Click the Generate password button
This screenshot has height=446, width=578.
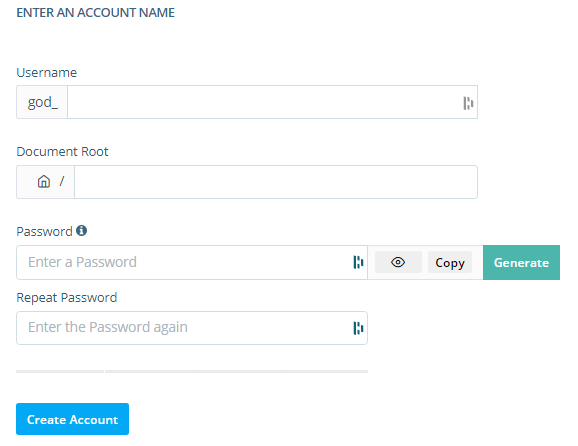521,262
